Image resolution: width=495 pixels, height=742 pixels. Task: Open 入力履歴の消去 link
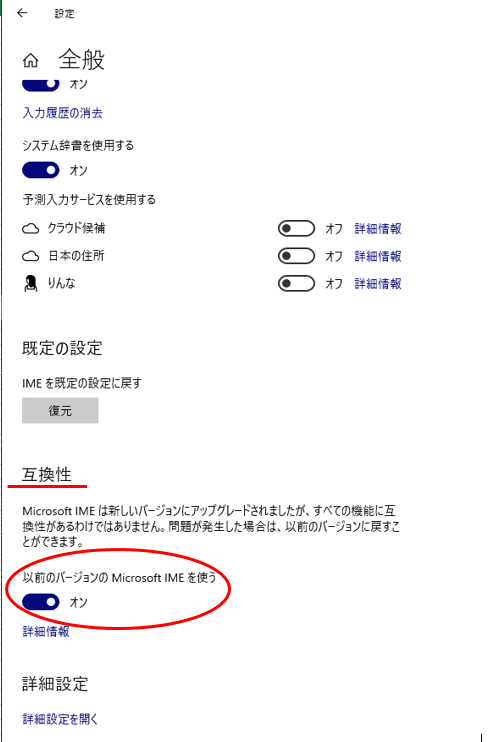click(62, 113)
